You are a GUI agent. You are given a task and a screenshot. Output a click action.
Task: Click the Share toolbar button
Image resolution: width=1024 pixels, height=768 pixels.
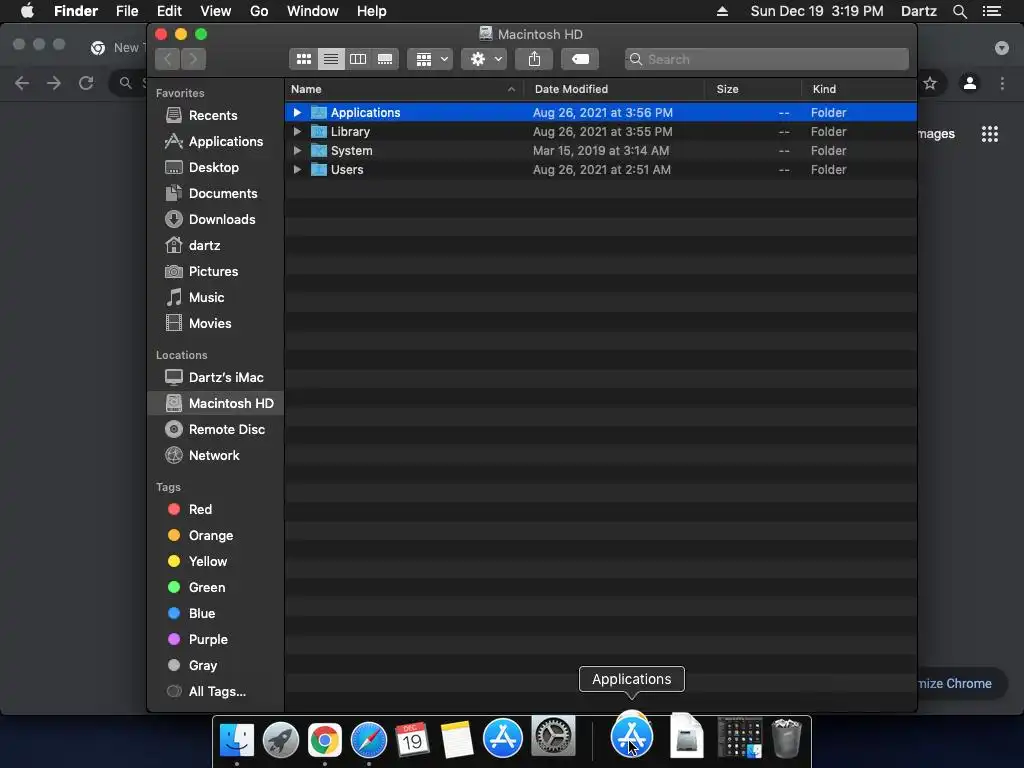(x=534, y=59)
